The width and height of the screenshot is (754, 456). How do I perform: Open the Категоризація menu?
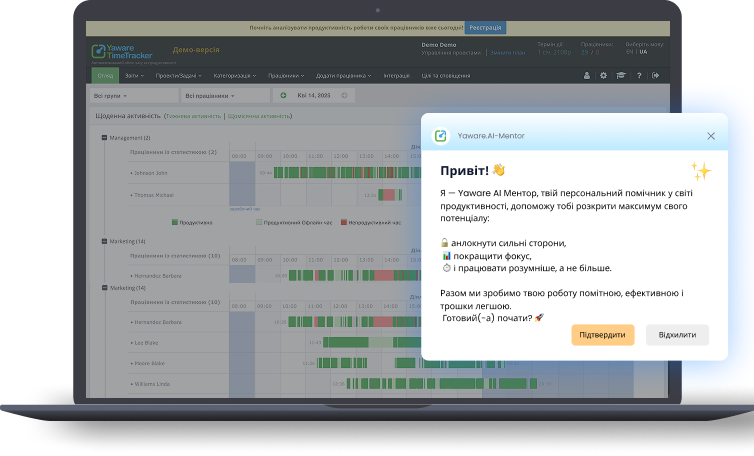click(235, 76)
